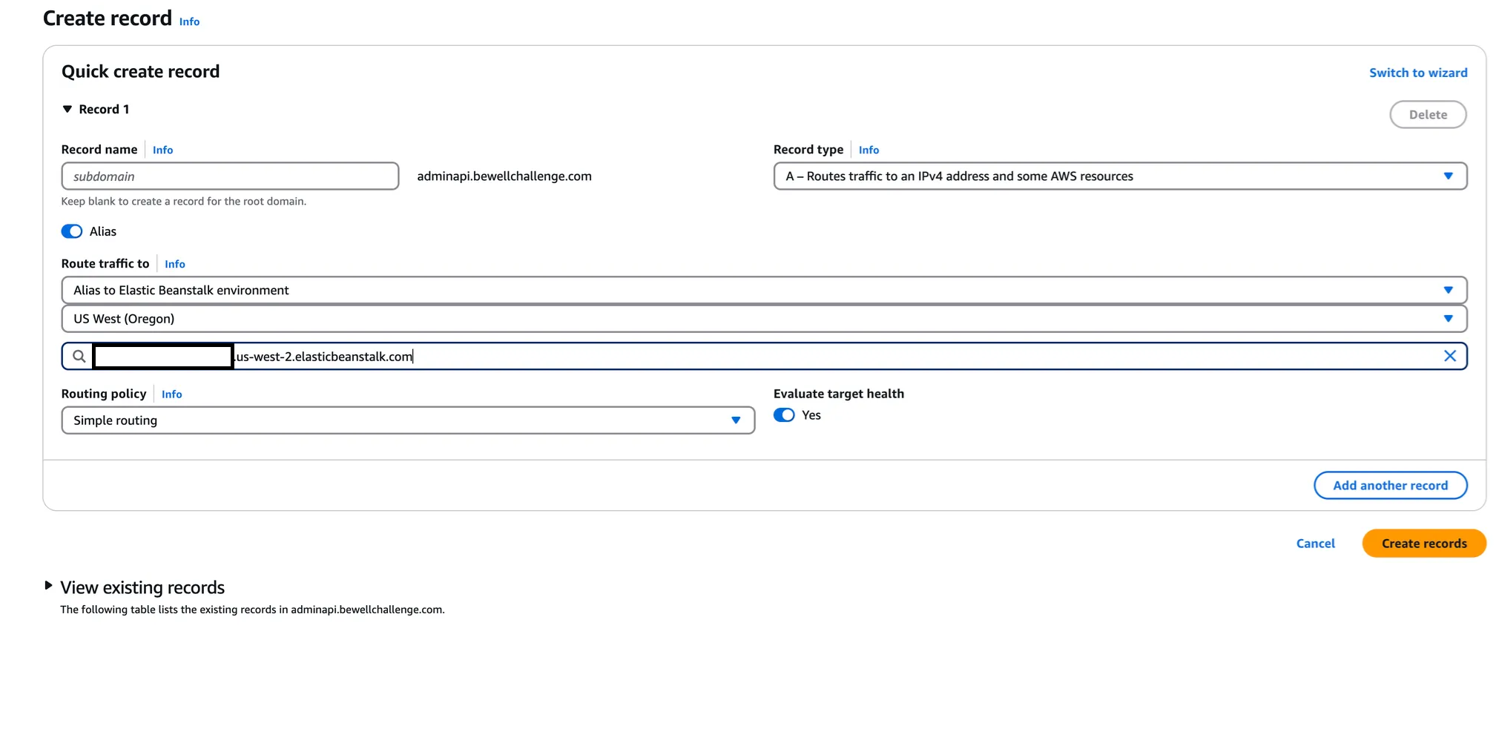1512x751 pixels.
Task: Click Cancel link
Action: pyautogui.click(x=1315, y=543)
